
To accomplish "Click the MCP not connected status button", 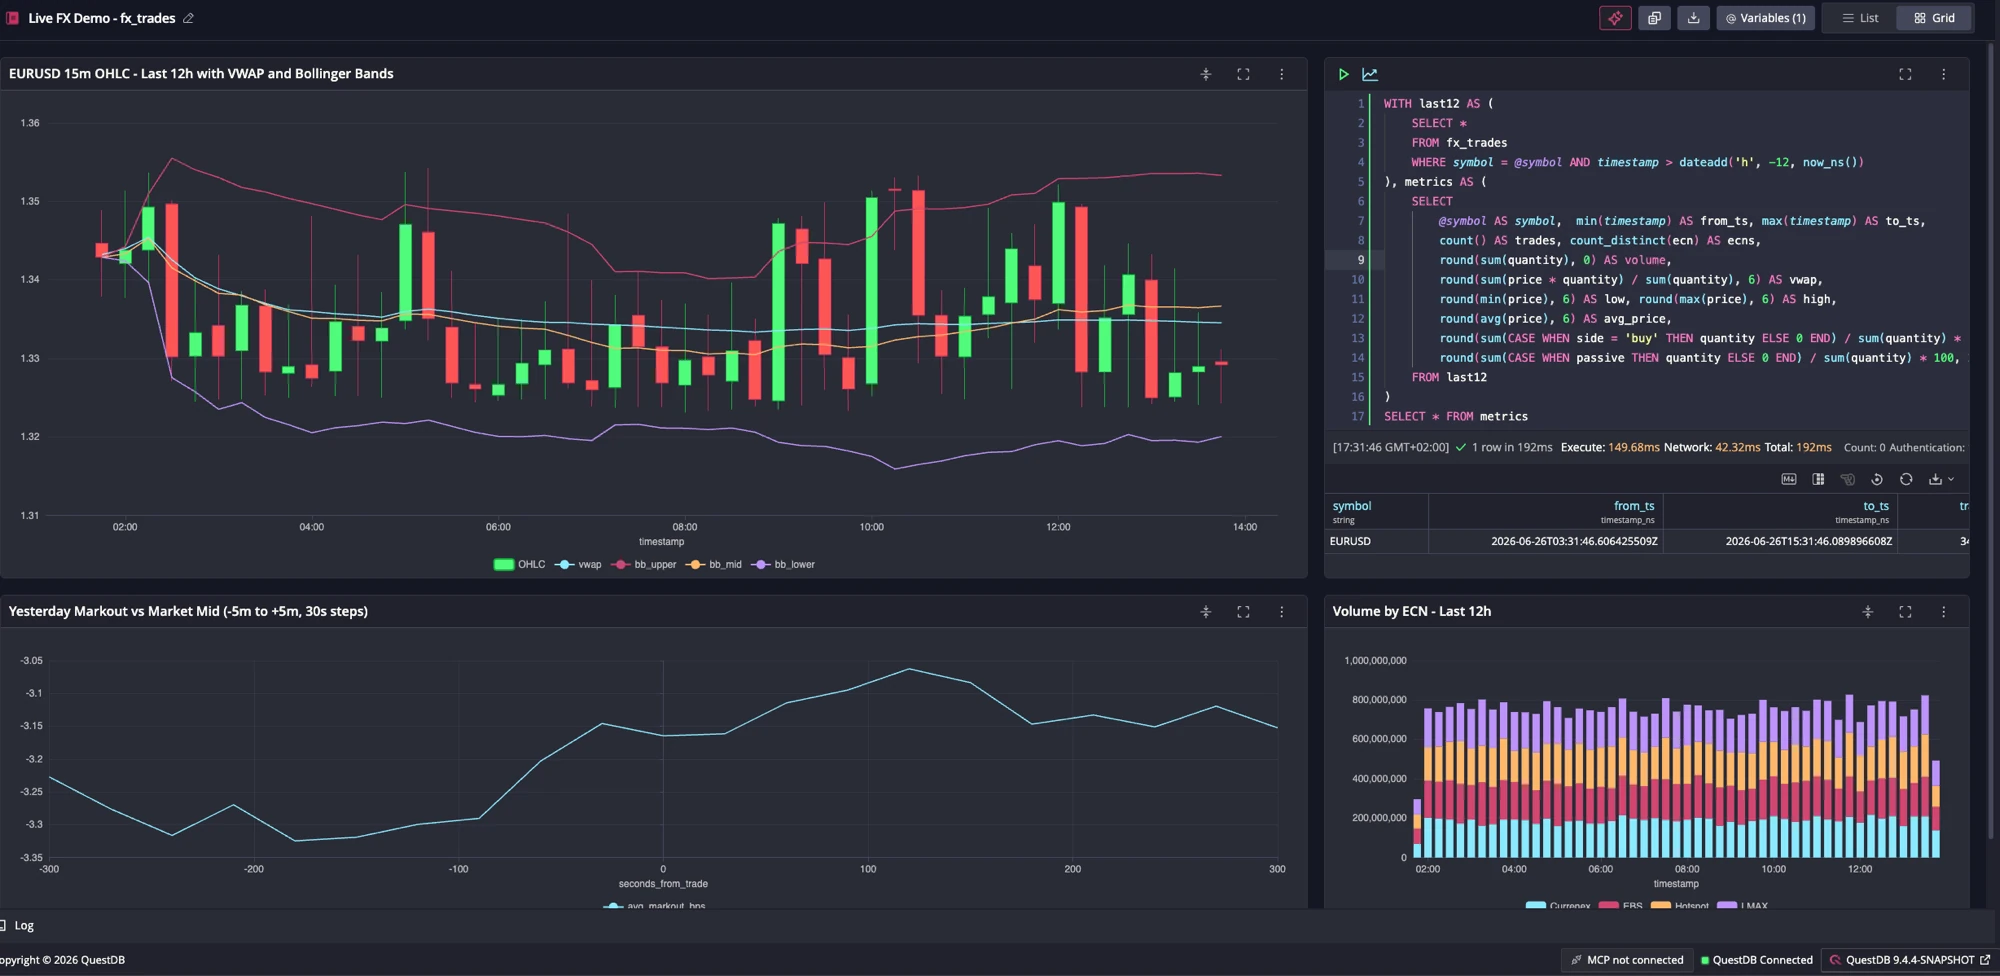I will tap(1627, 960).
